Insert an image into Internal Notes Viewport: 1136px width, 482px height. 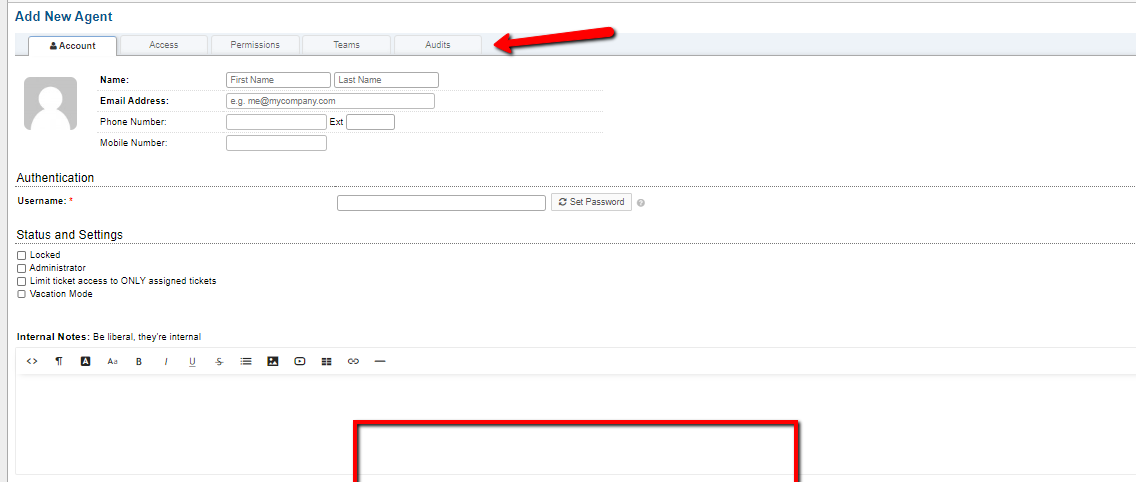[273, 361]
